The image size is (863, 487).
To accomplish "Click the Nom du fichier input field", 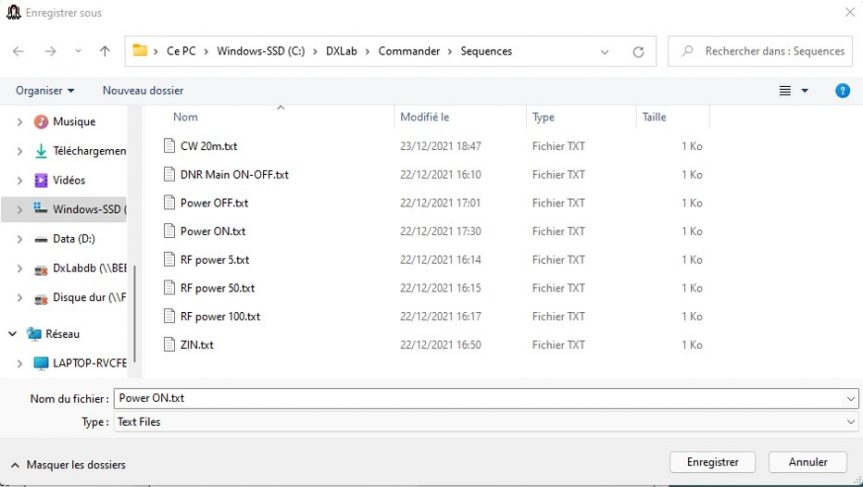I will (x=478, y=398).
